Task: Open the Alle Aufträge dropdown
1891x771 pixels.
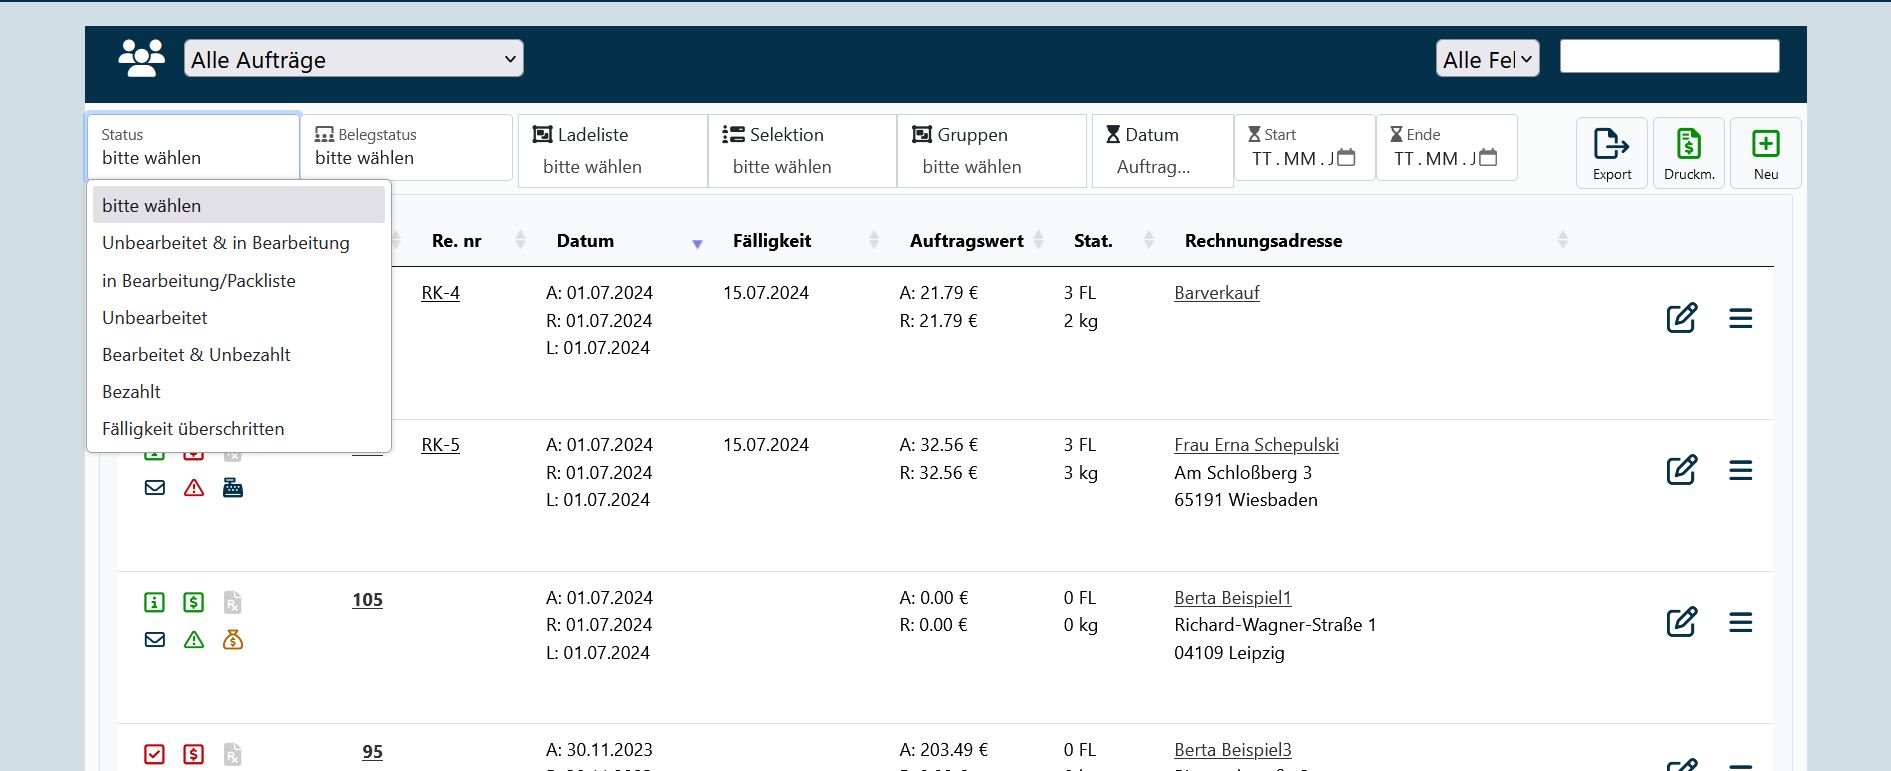Action: (353, 59)
